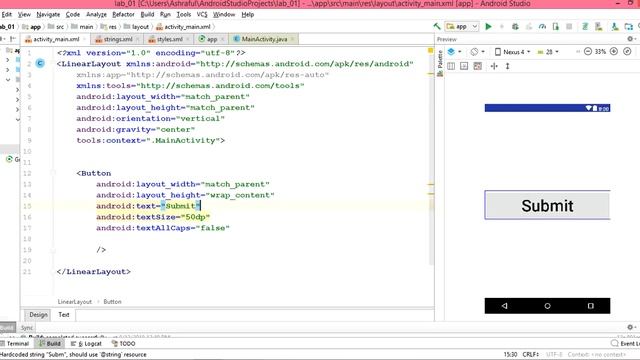Open the AVD Manager icon
The height and width of the screenshot is (360, 640).
coord(599,27)
